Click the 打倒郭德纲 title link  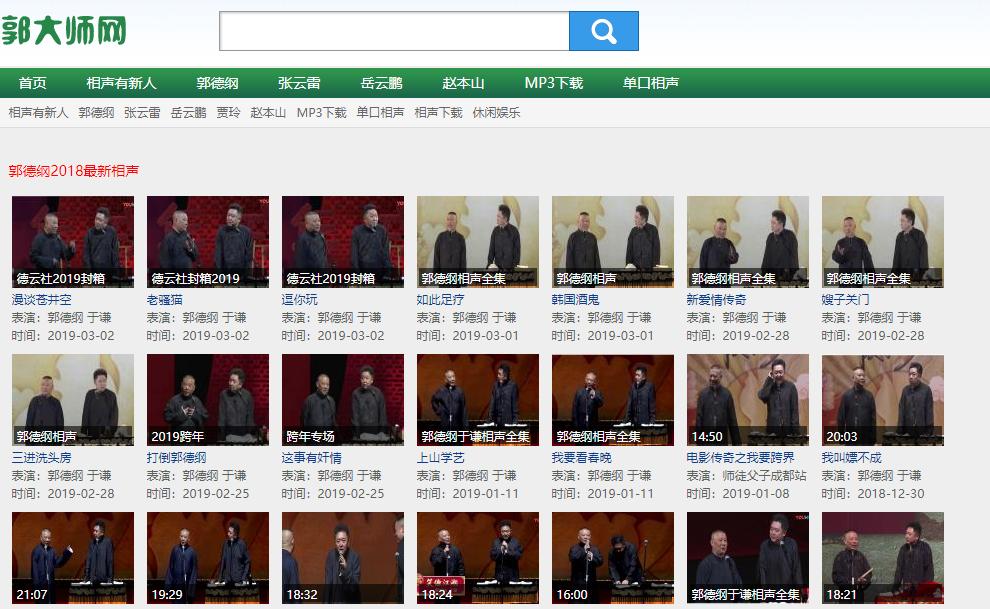click(177, 458)
